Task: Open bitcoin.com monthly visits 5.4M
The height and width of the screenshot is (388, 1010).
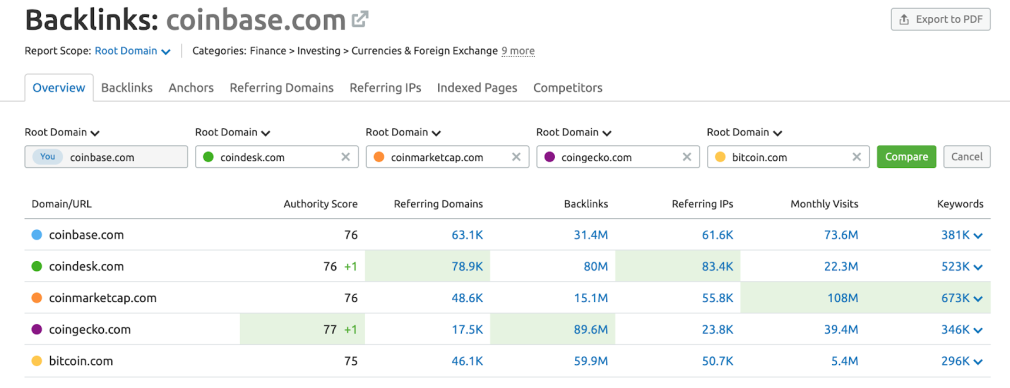Action: (845, 361)
